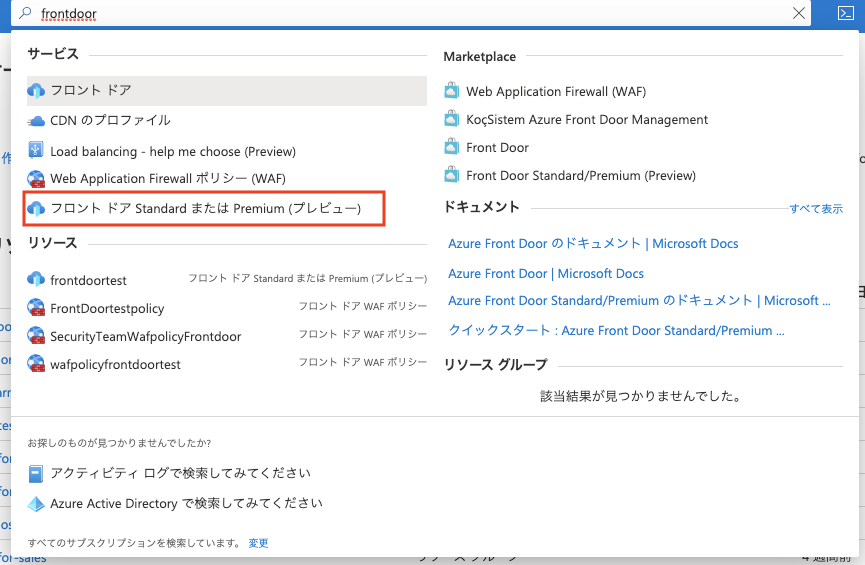Open KoçSistem Azure Front Door Management
The image size is (865, 565).
(587, 120)
